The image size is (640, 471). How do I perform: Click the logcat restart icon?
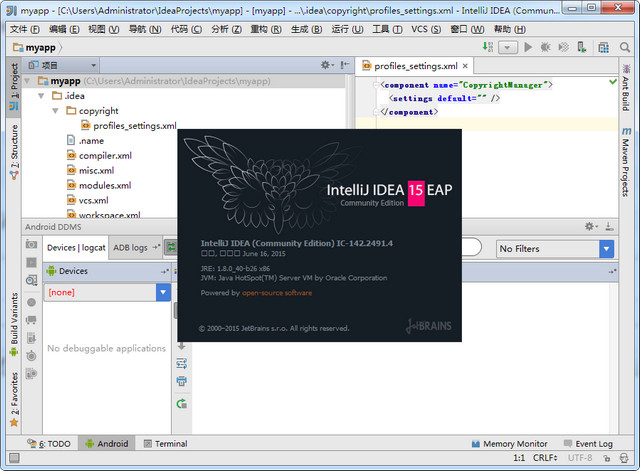coord(182,404)
